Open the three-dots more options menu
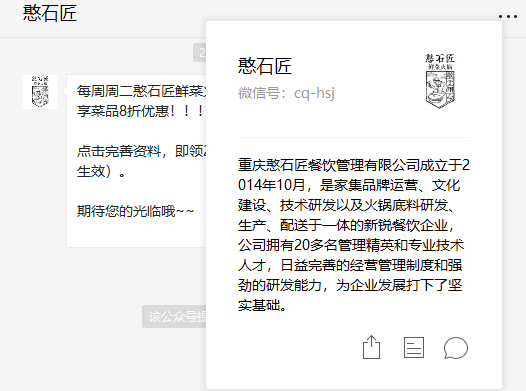This screenshot has height=391, width=526. pyautogui.click(x=508, y=16)
